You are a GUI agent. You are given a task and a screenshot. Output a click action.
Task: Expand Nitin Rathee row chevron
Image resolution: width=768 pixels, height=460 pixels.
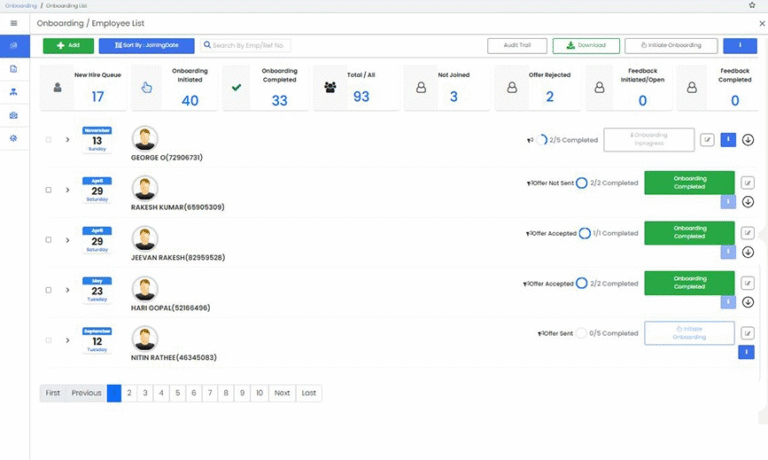(68, 340)
